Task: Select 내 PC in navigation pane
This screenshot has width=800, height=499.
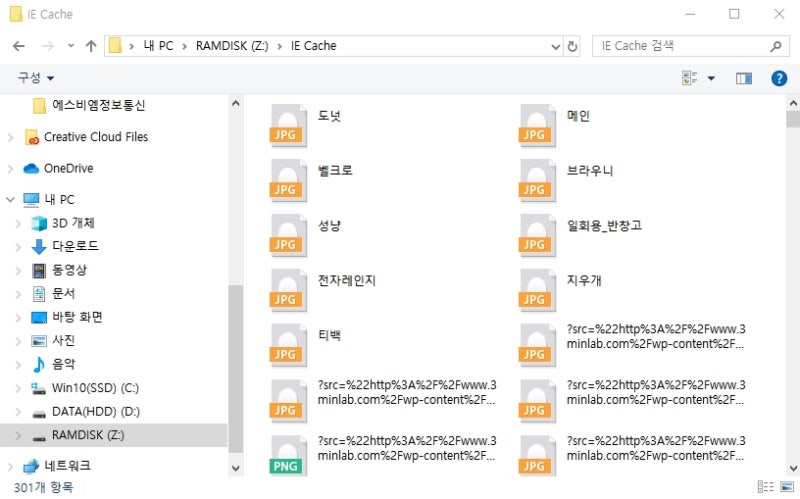Action: coord(59,199)
